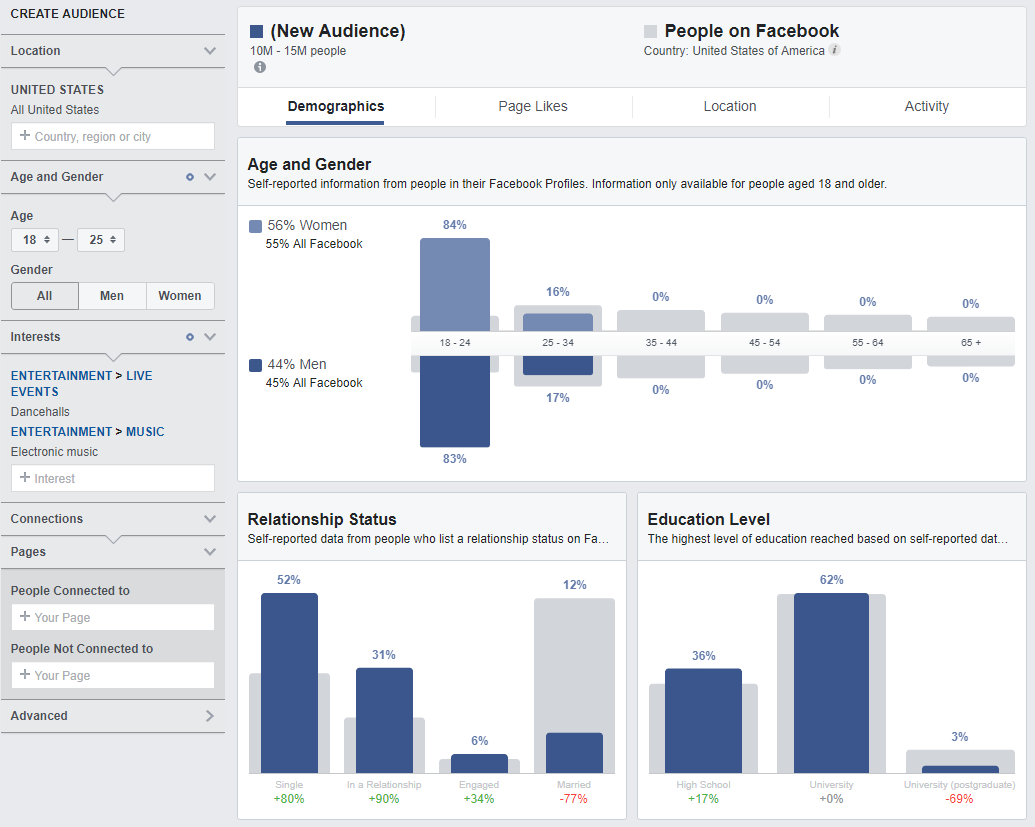Click the info icon under New Audience

260,67
